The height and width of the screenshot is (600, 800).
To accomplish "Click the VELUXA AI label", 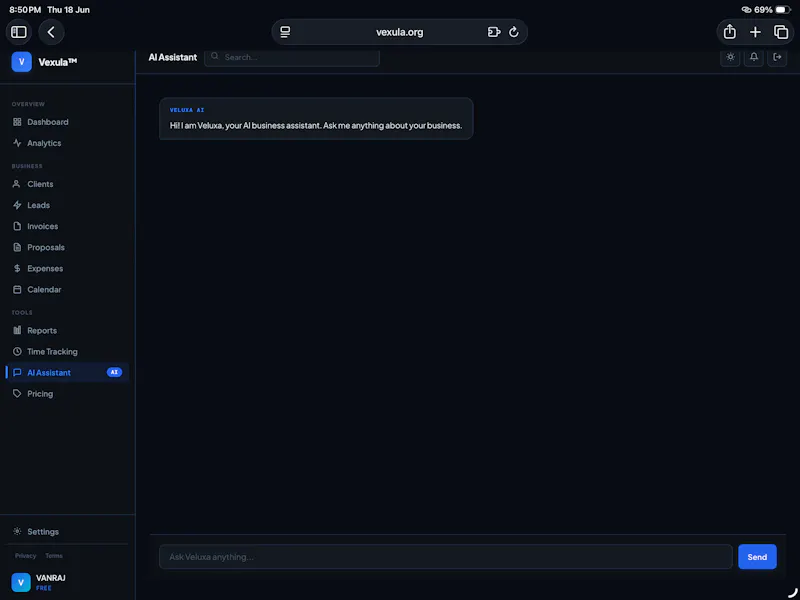I will click(187, 110).
